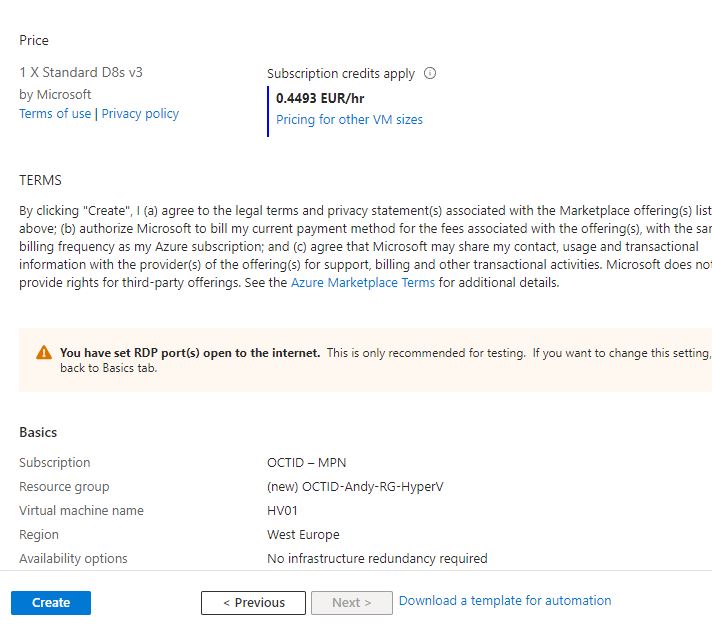The width and height of the screenshot is (712, 636).
Task: Click the greyed-out Next button
Action: 351,603
